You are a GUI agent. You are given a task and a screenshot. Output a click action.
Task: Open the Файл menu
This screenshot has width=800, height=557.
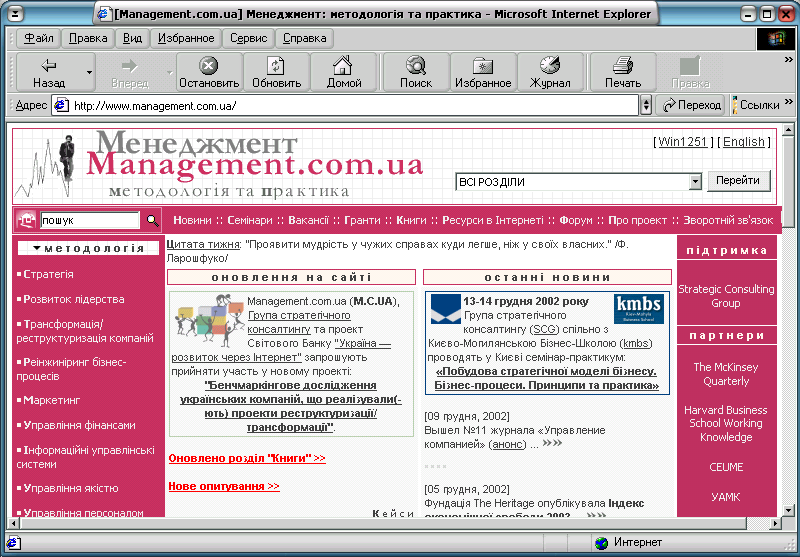[x=39, y=38]
